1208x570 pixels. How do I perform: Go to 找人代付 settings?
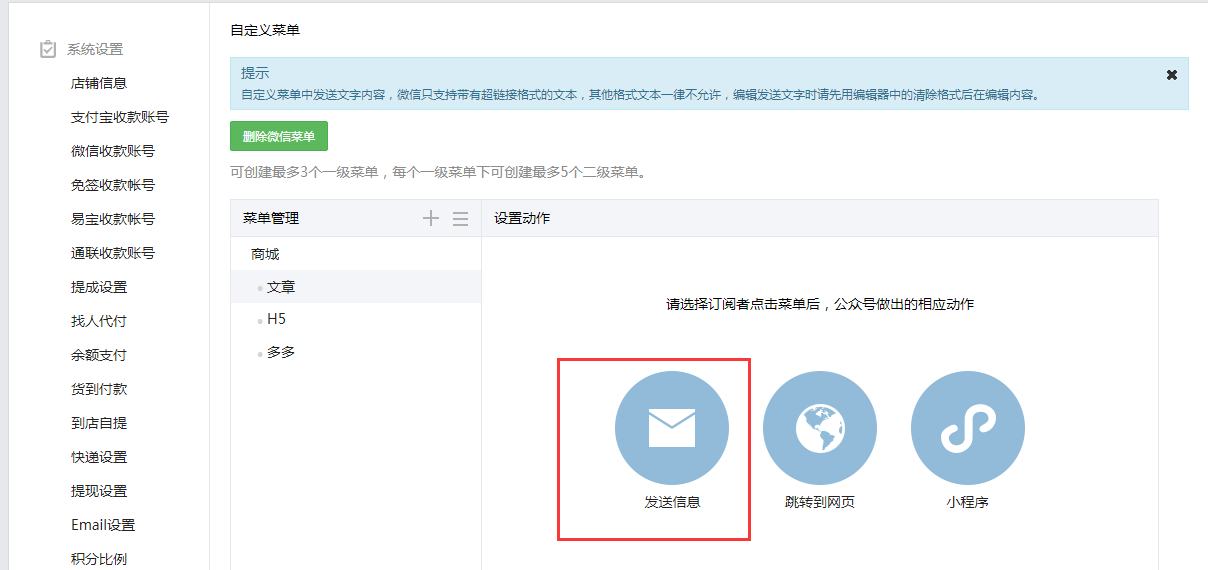[99, 321]
